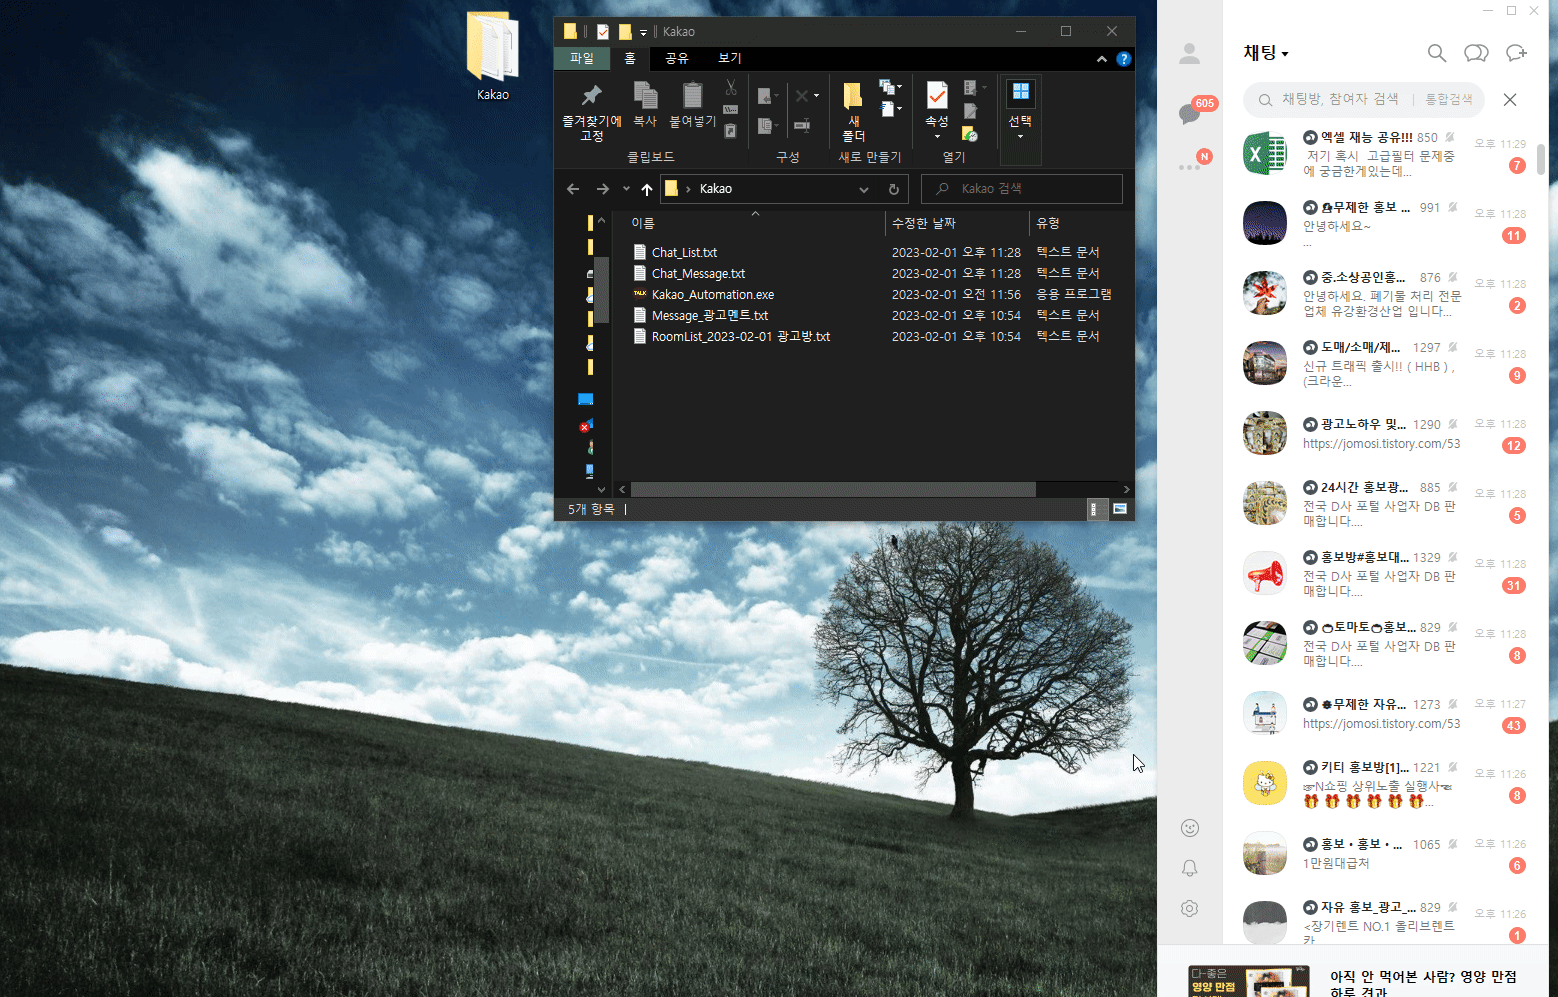Select the 홈 (Home) ribbon tab
1558x997 pixels.
[630, 59]
